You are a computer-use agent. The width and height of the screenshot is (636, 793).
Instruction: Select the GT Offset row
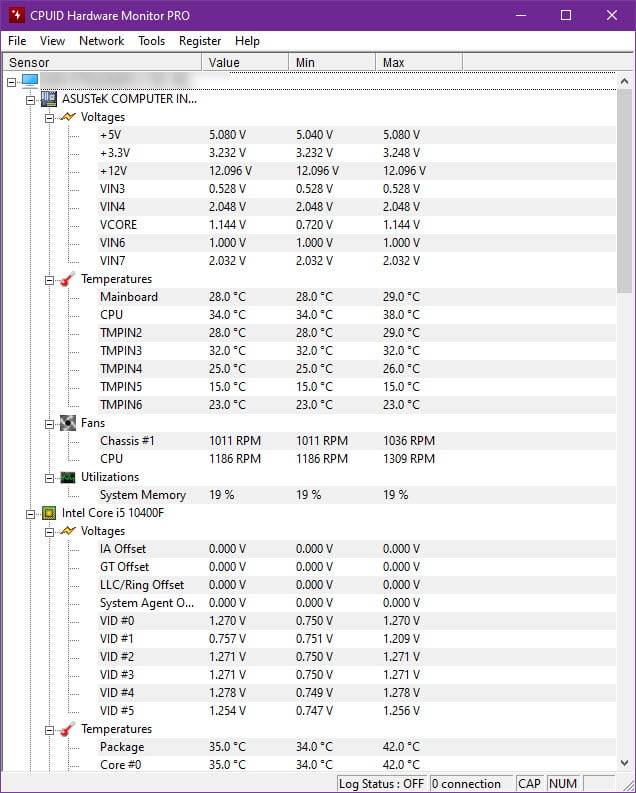(x=357, y=567)
